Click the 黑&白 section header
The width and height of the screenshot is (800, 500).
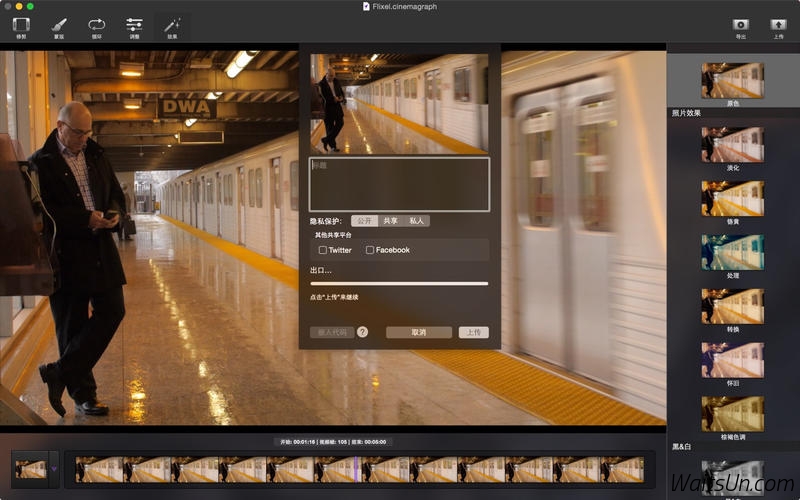click(682, 447)
